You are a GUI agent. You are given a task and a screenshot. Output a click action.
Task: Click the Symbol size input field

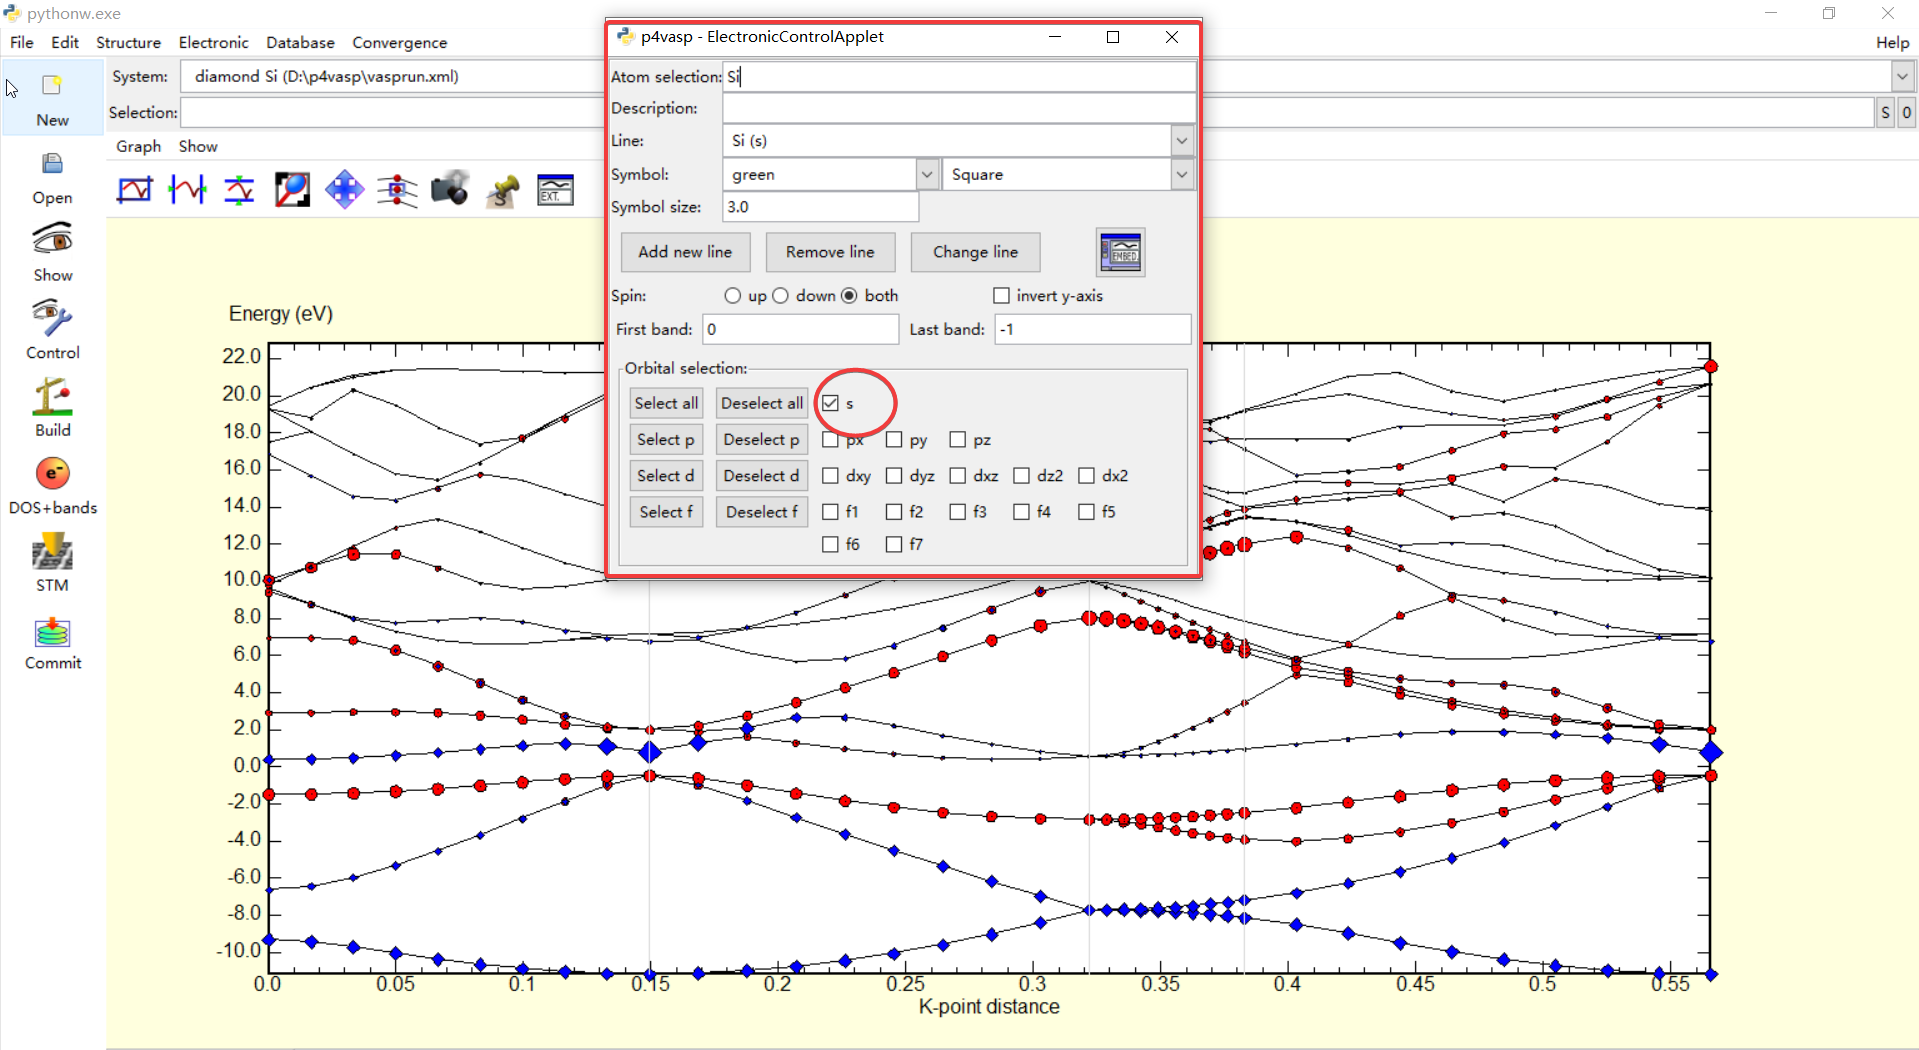pyautogui.click(x=820, y=207)
